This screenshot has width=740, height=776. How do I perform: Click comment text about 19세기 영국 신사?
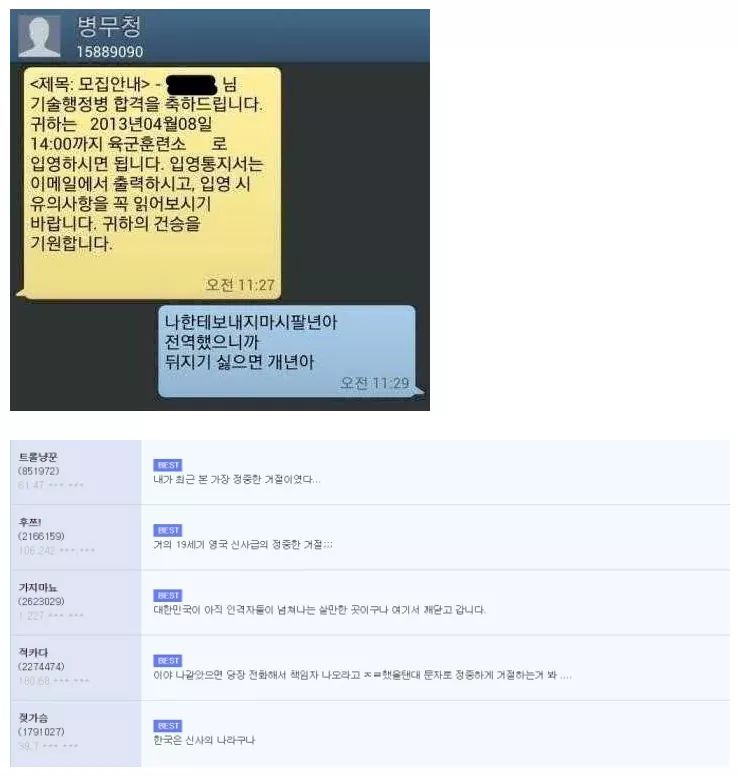(243, 545)
